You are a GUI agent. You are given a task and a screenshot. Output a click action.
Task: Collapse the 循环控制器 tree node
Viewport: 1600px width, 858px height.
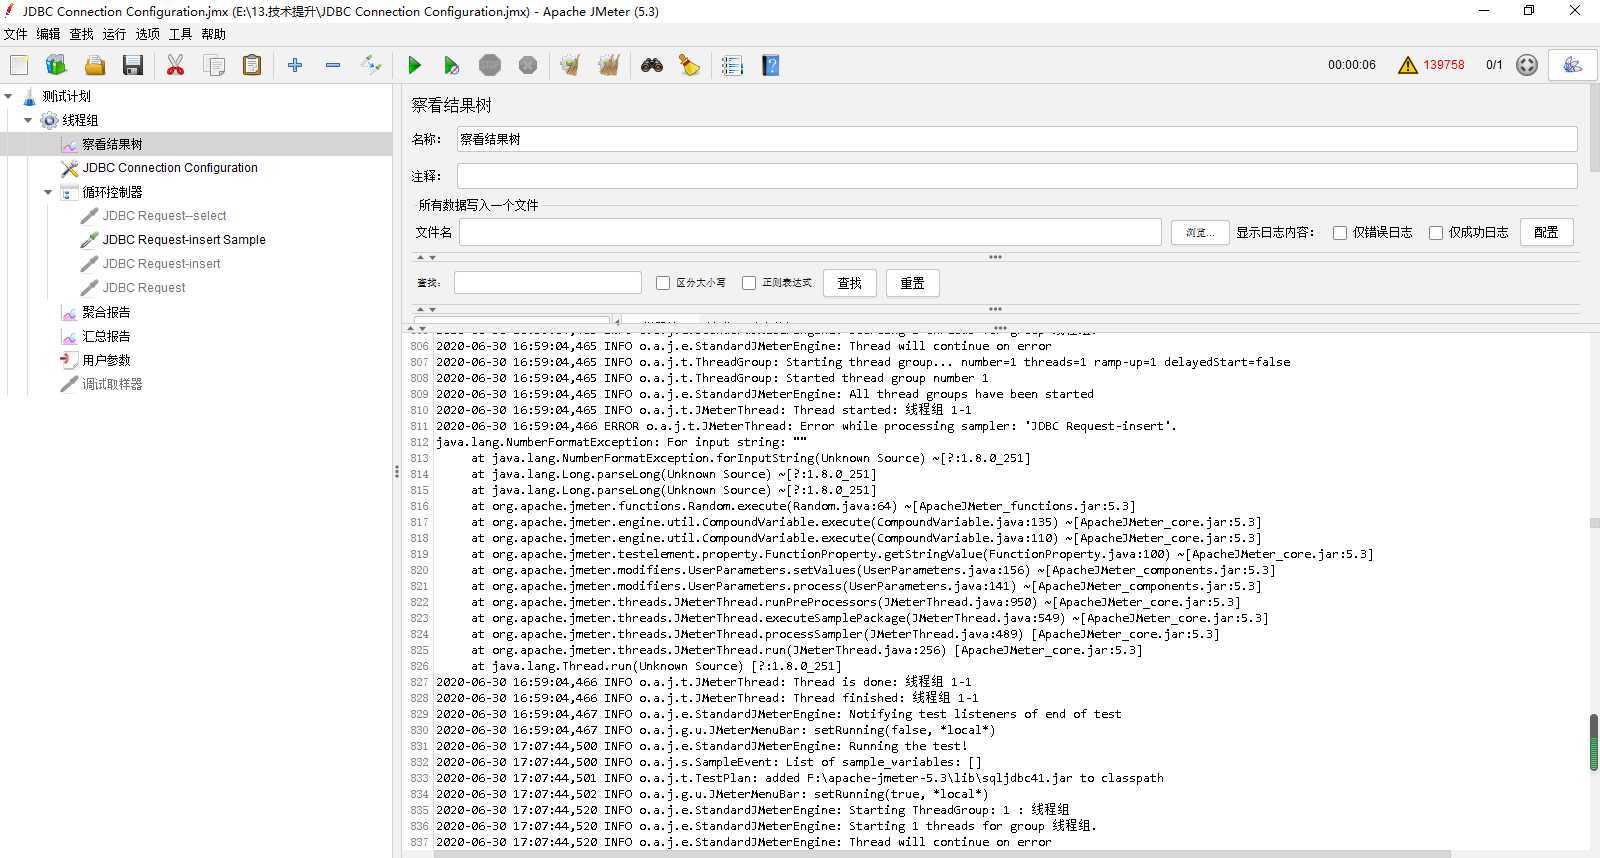point(48,192)
